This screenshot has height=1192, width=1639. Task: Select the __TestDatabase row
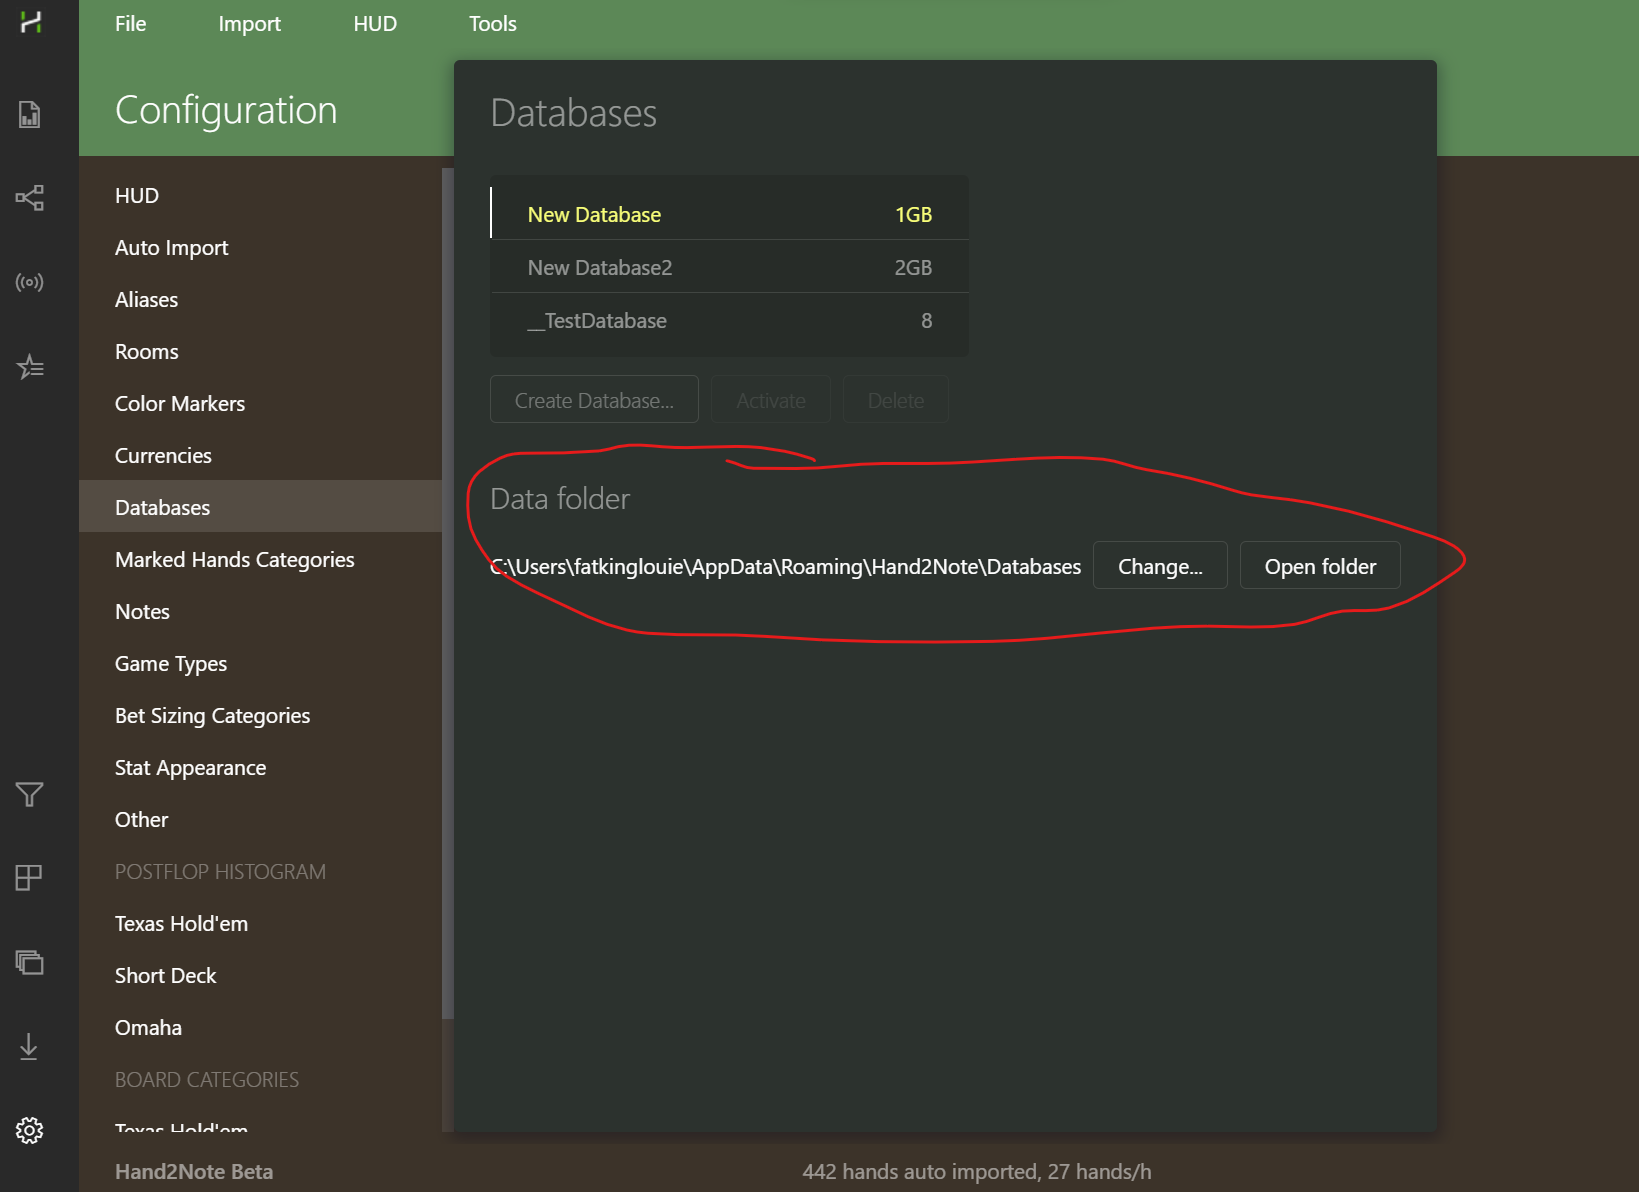pyautogui.click(x=729, y=320)
